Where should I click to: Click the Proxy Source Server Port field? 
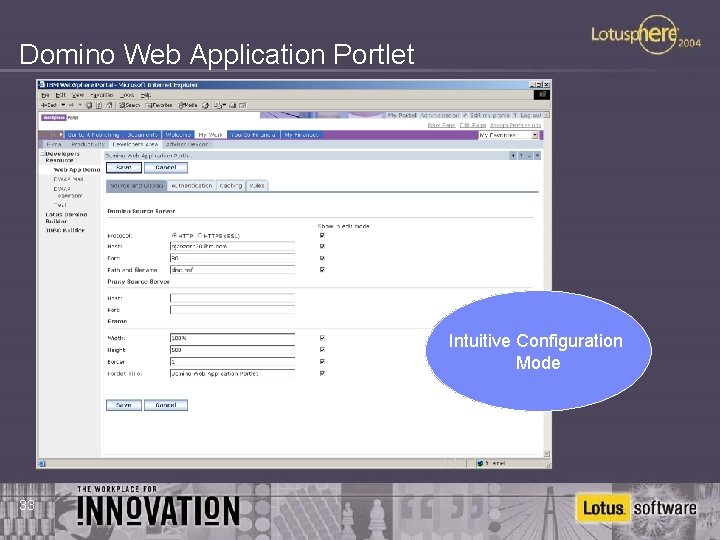point(232,309)
